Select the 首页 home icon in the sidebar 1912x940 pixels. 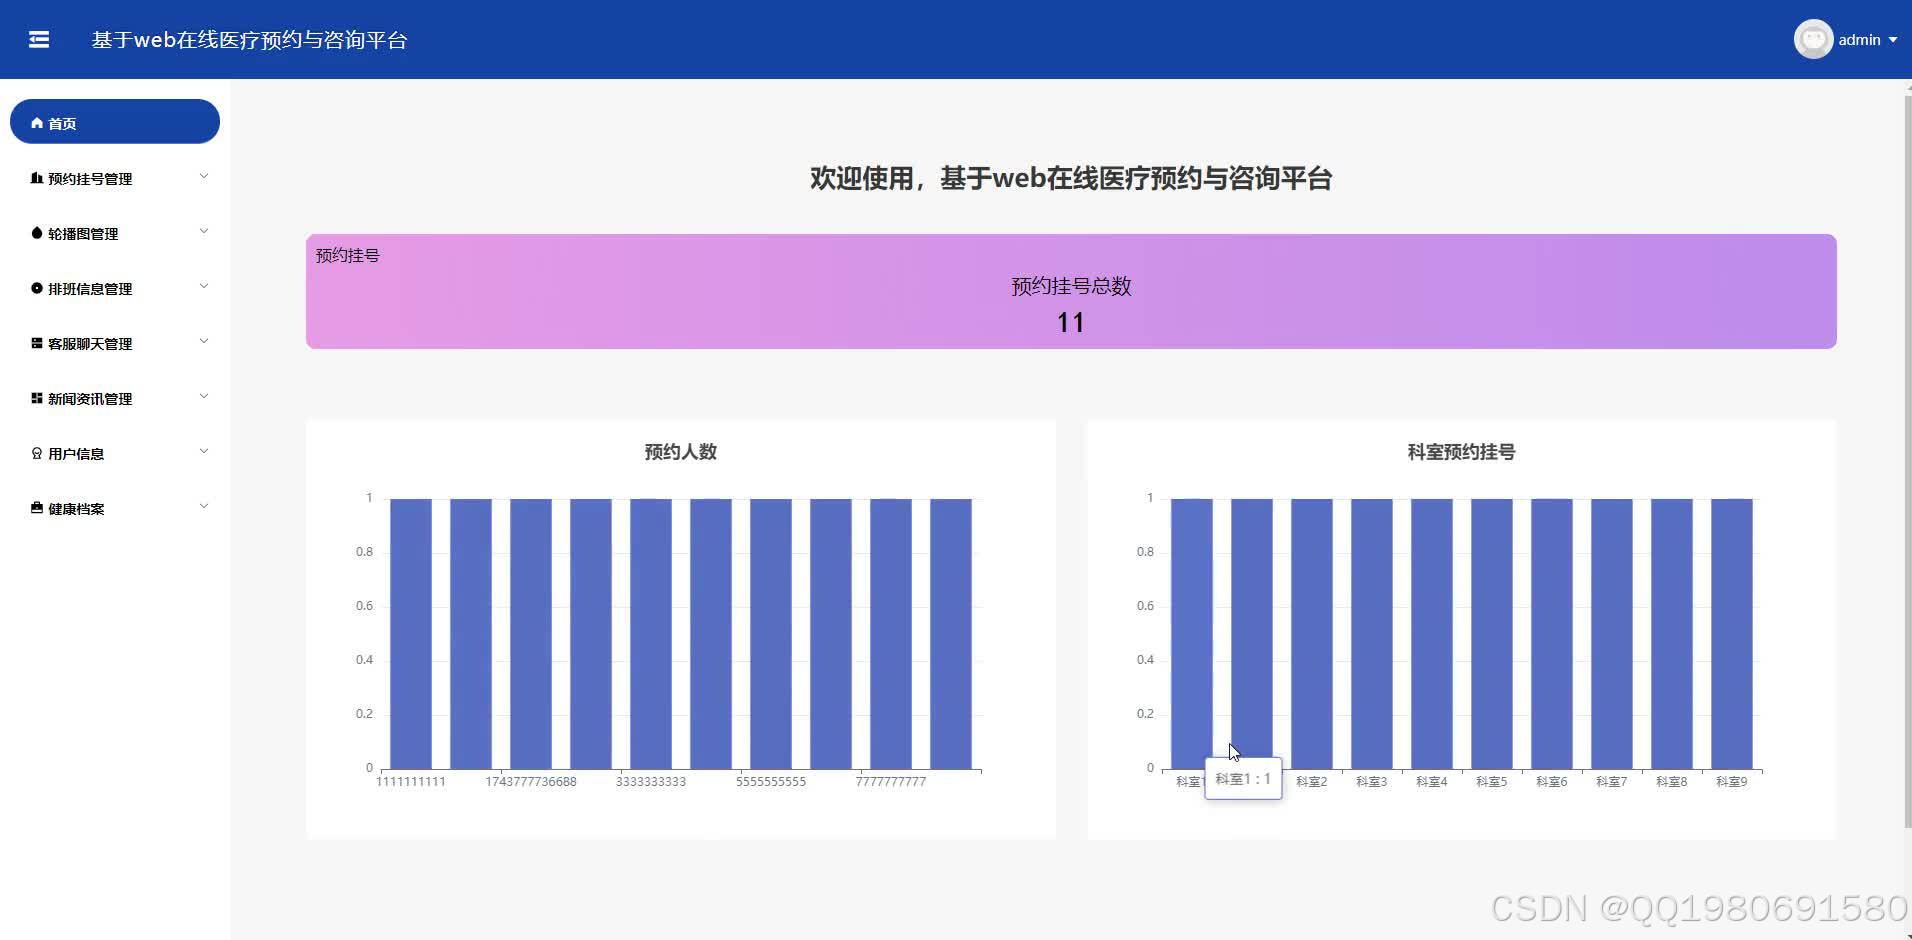pos(36,122)
